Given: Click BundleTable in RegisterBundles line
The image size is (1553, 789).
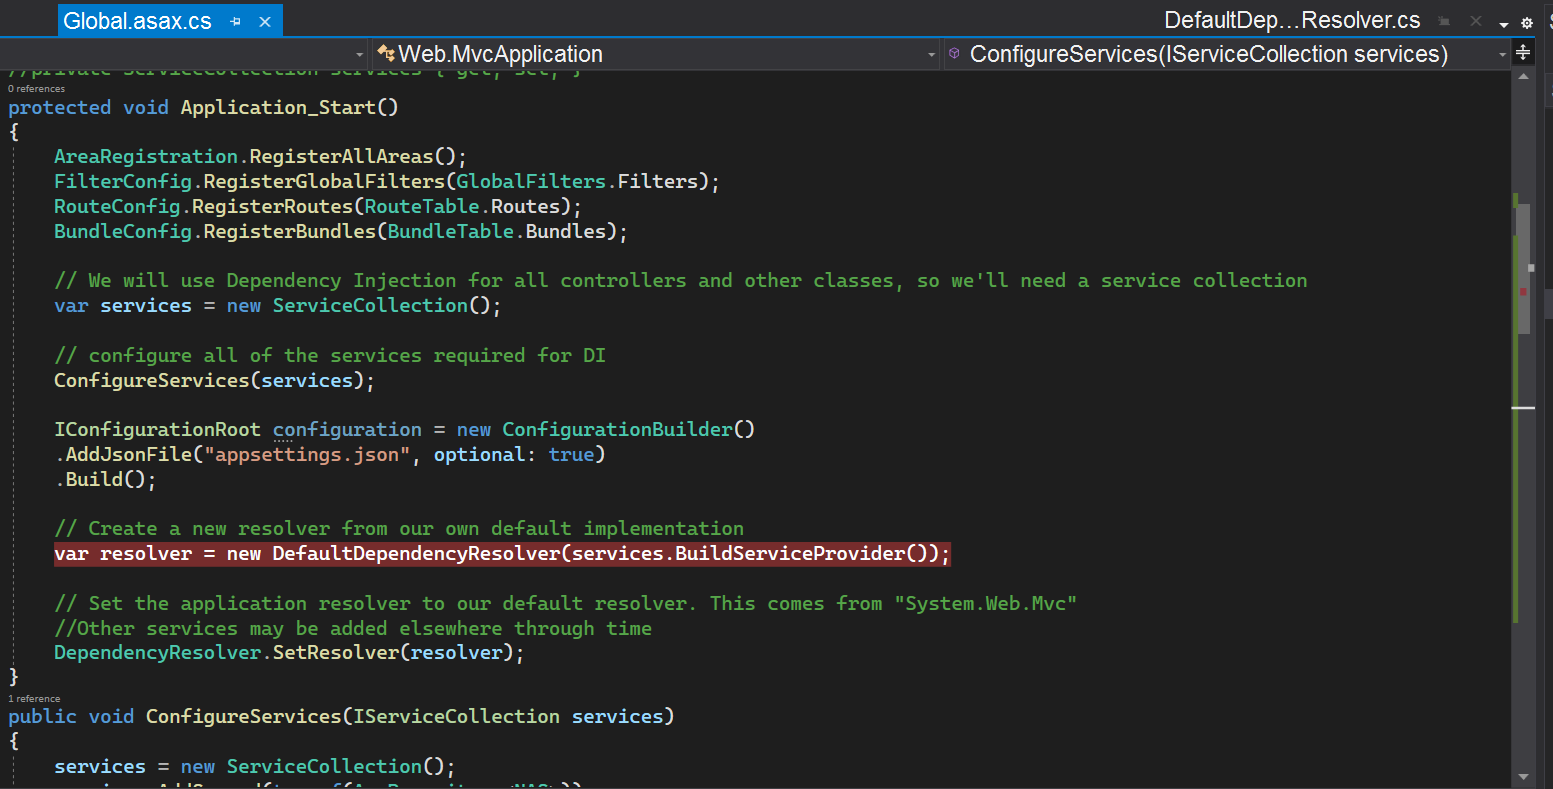Looking at the screenshot, I should pyautogui.click(x=450, y=232).
